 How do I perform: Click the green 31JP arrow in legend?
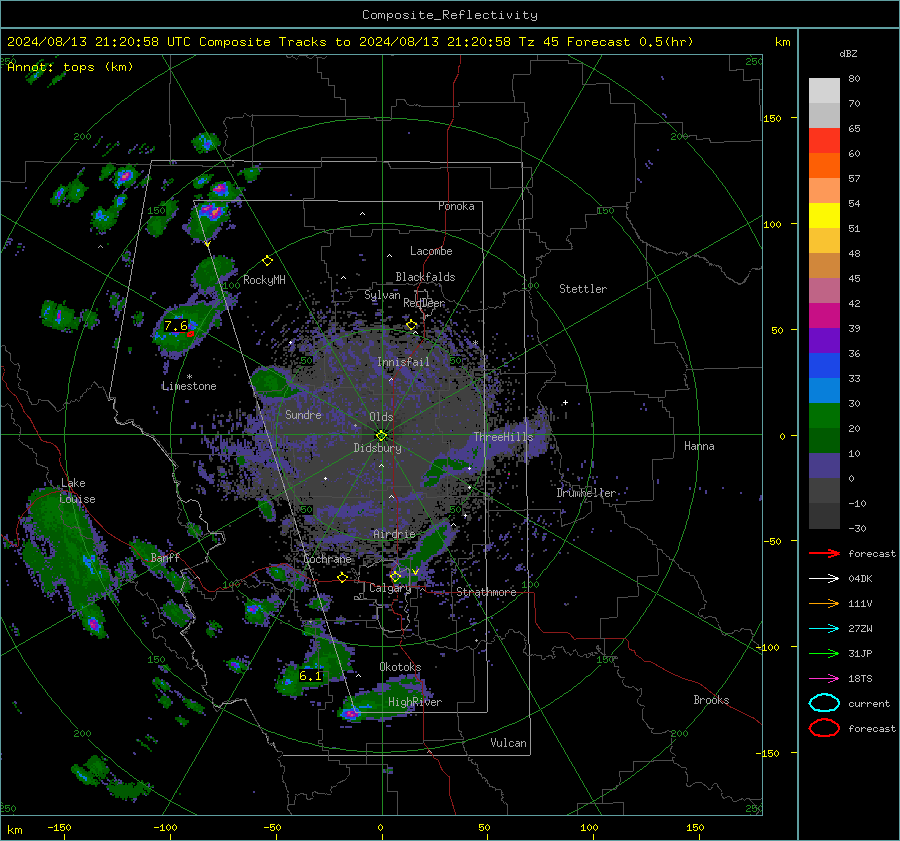[824, 653]
